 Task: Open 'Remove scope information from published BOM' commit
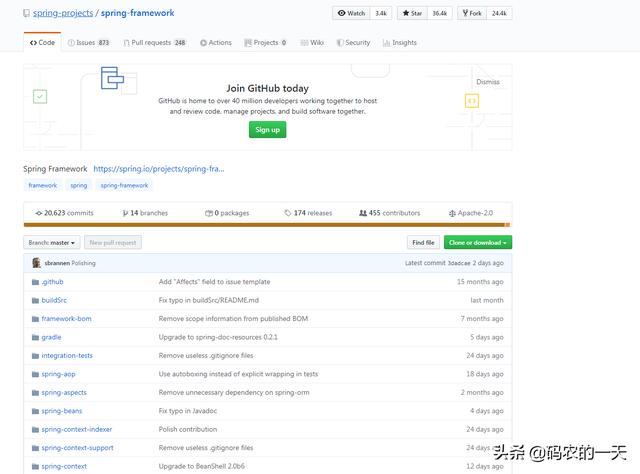[233, 319]
